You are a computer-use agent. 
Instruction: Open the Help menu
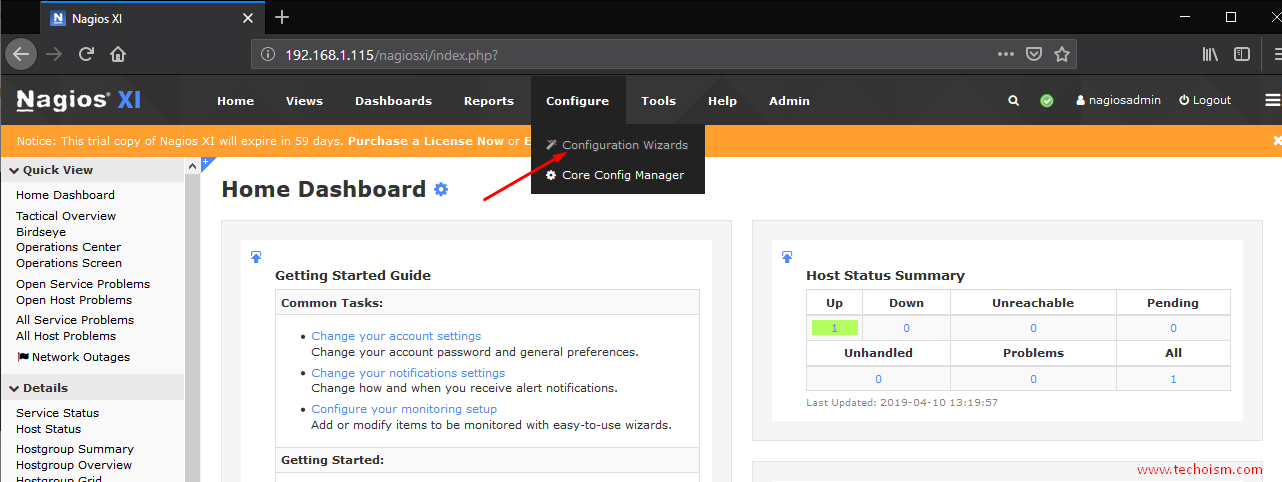coord(722,101)
